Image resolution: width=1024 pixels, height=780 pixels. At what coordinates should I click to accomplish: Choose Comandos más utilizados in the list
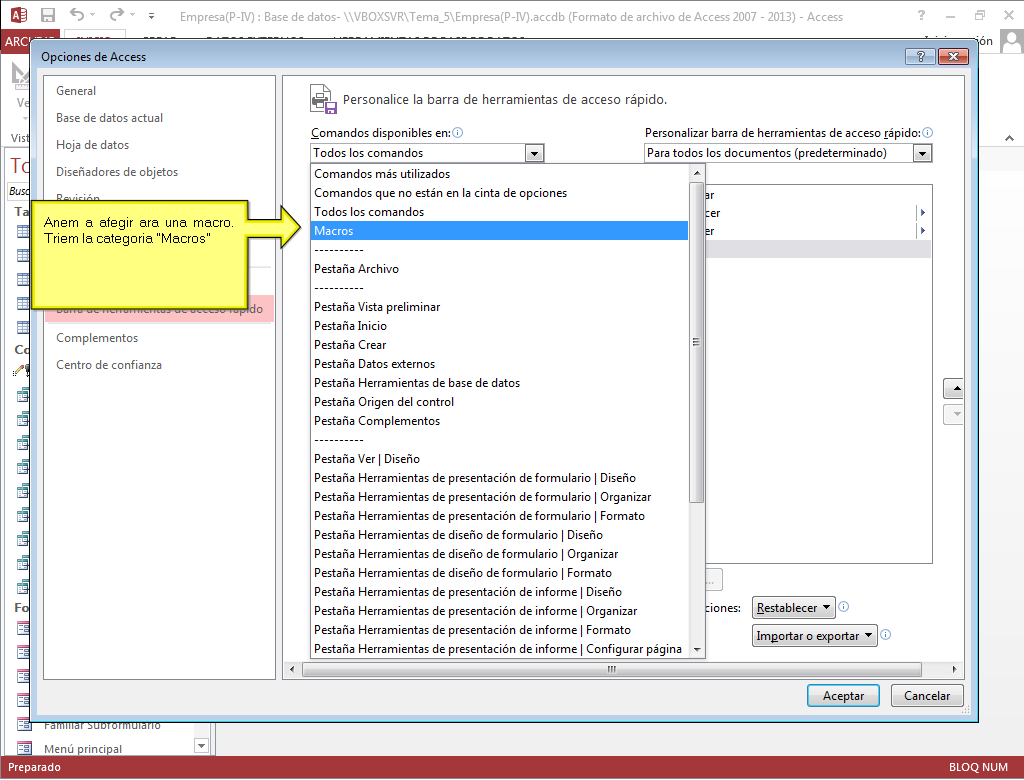coord(500,174)
